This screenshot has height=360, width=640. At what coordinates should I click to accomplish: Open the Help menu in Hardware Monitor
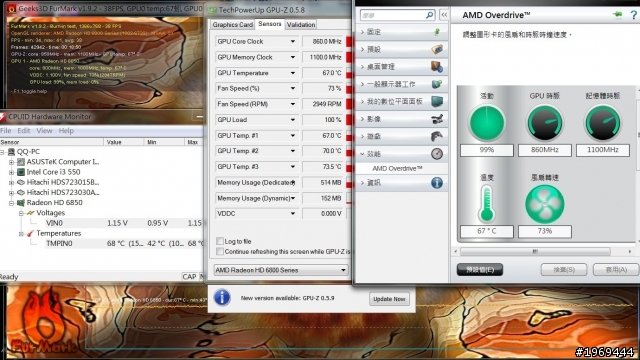[66, 131]
